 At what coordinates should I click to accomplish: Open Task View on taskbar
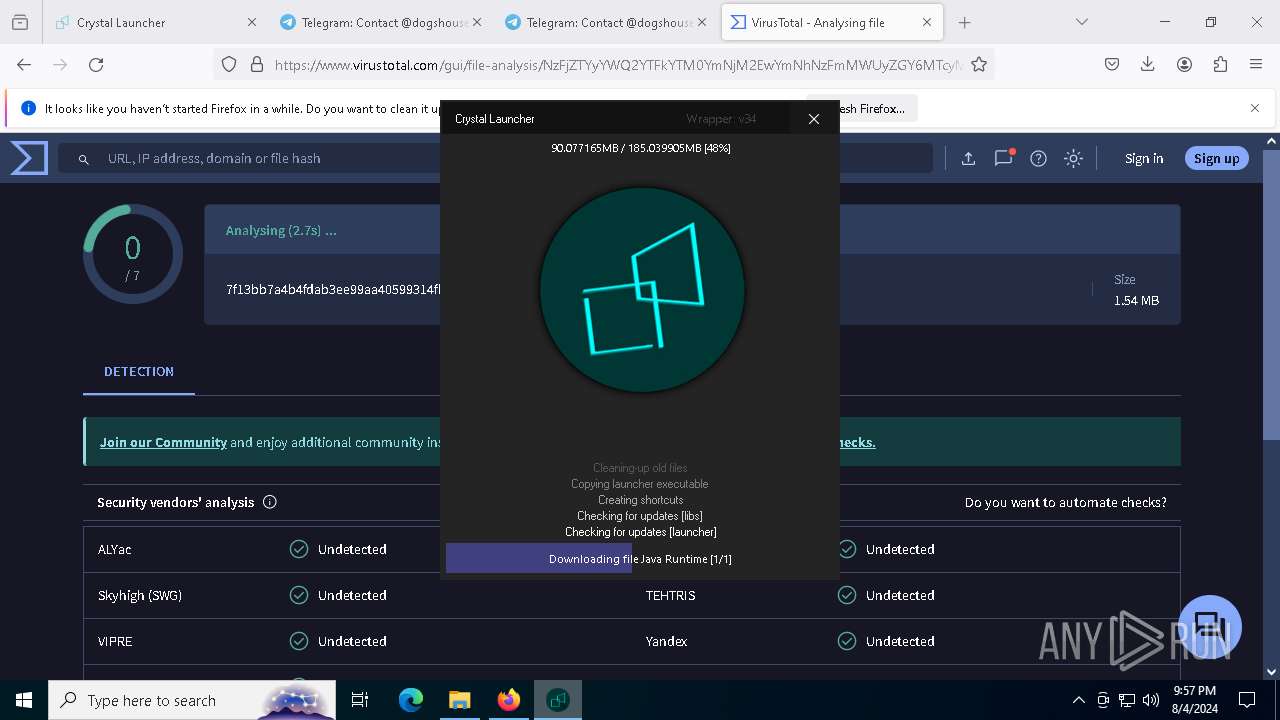tap(360, 700)
